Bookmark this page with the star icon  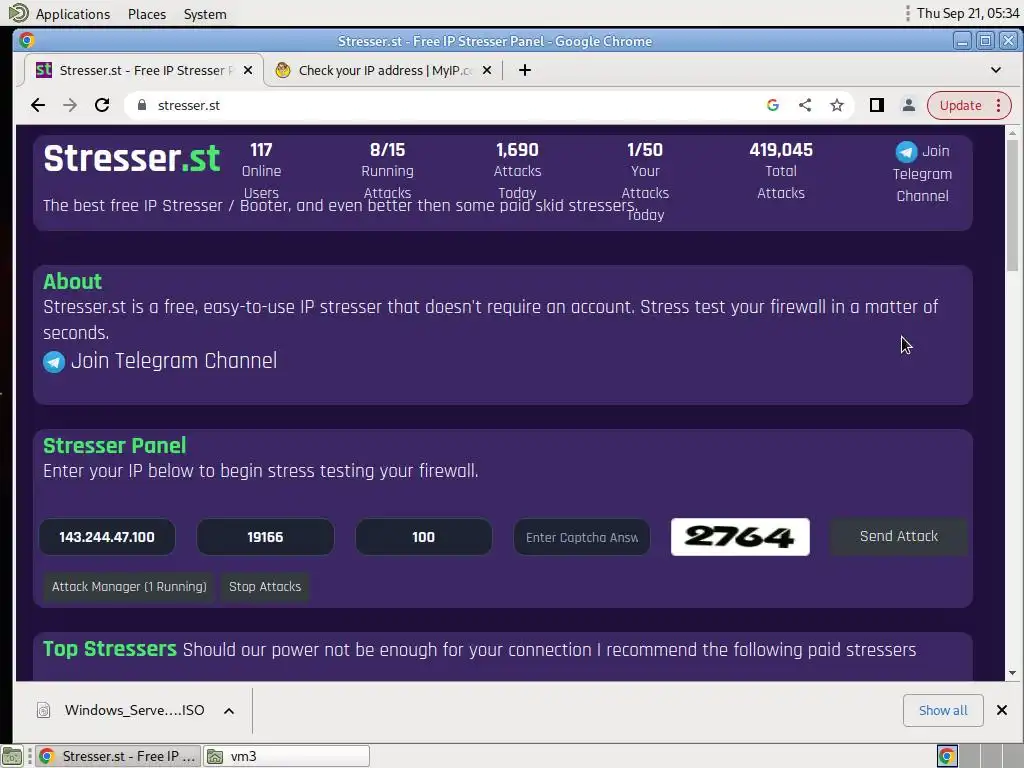coord(837,105)
